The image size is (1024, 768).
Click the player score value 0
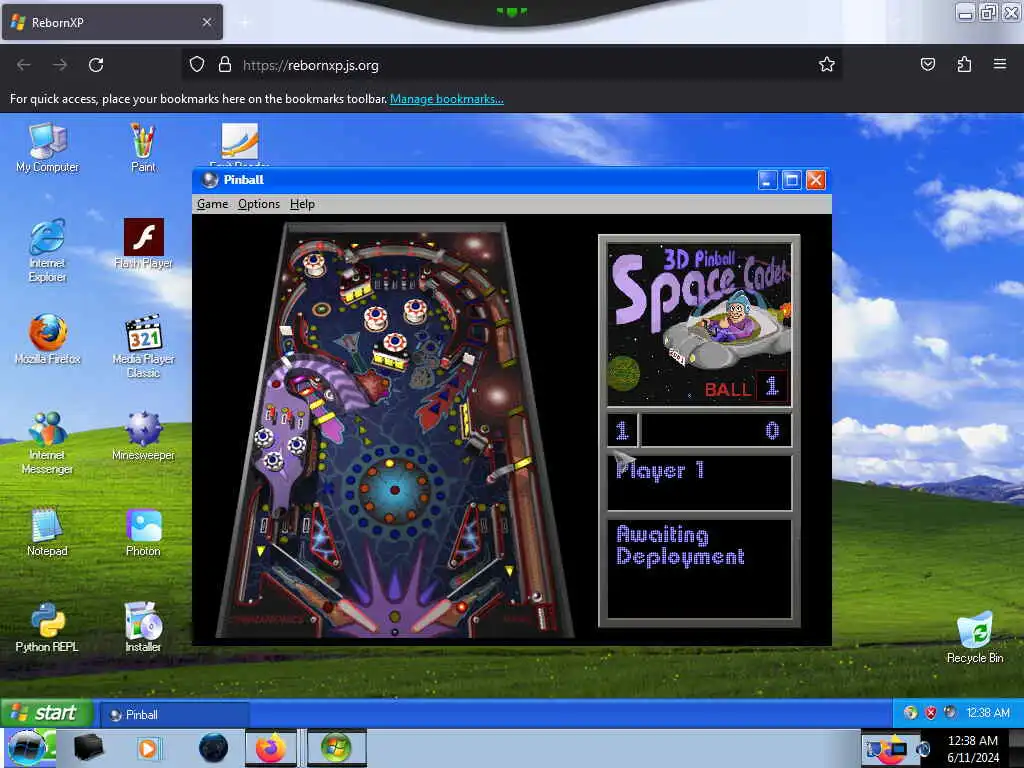[x=772, y=430]
